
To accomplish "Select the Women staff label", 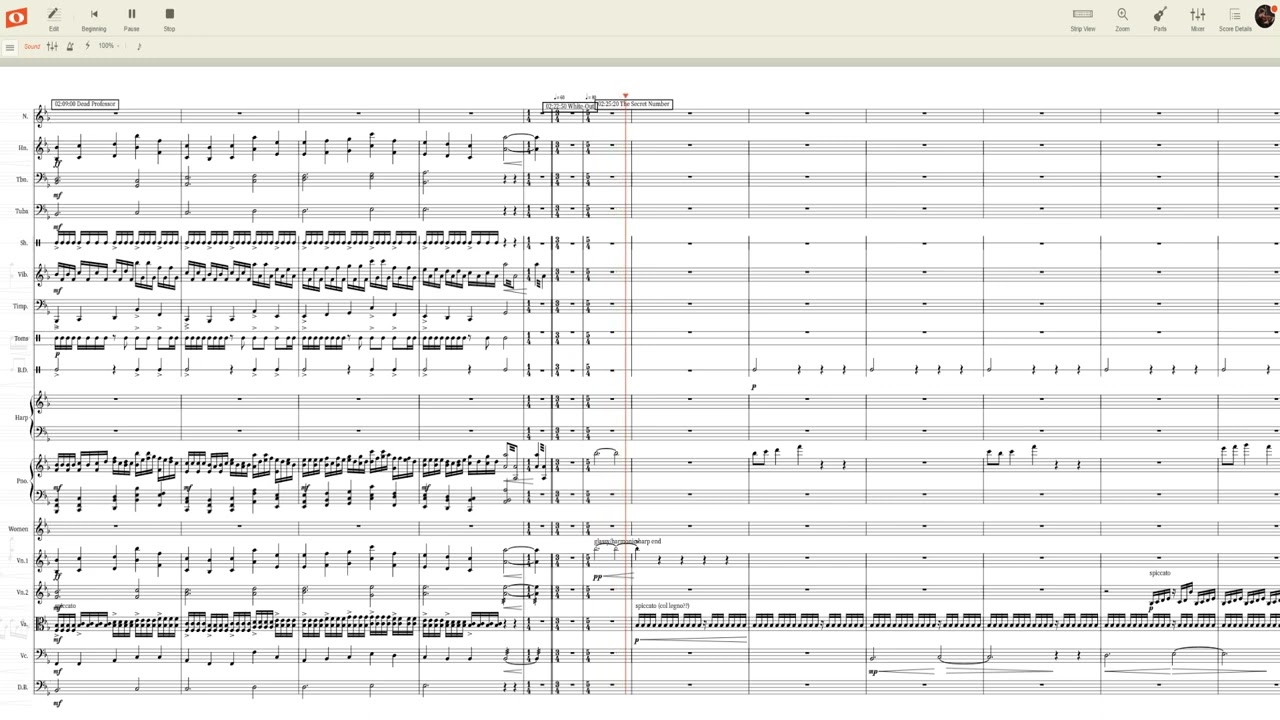I will pyautogui.click(x=18, y=528).
